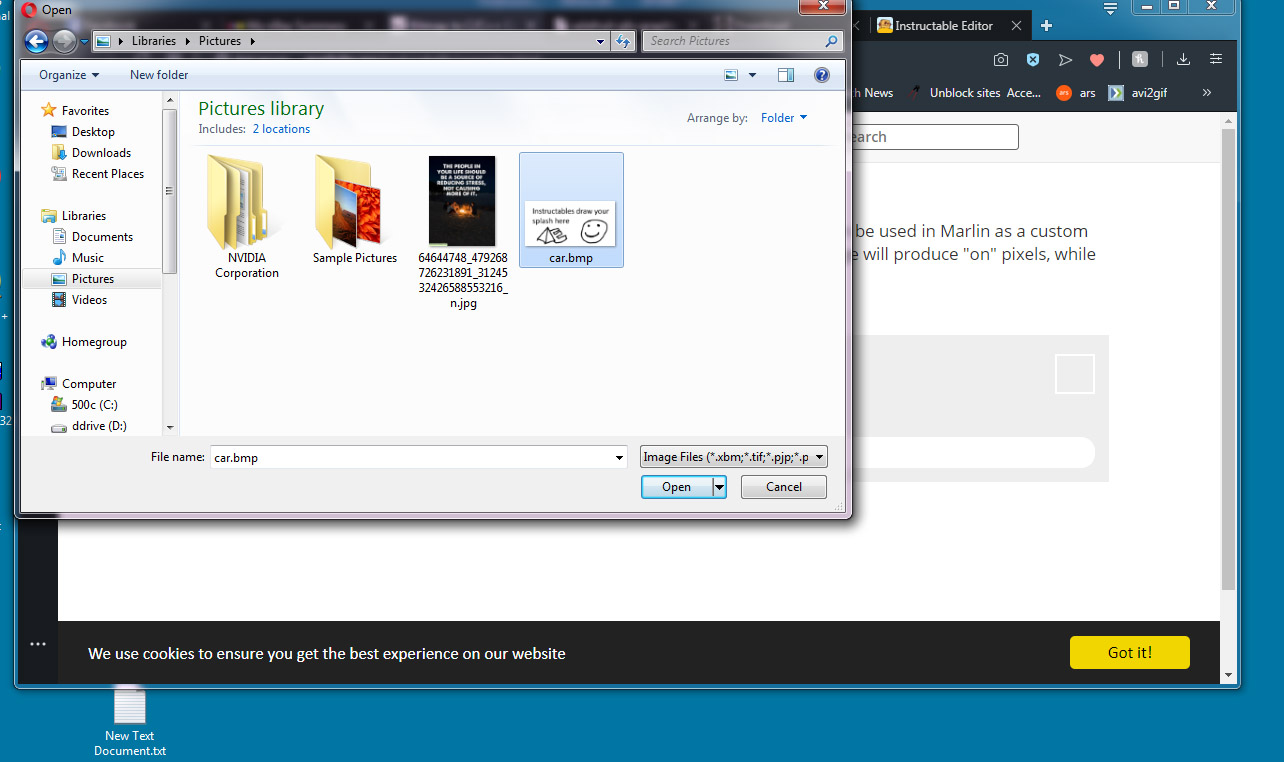The image size is (1284, 762).
Task: Show more bookmarks with the chevron
Action: (1207, 93)
